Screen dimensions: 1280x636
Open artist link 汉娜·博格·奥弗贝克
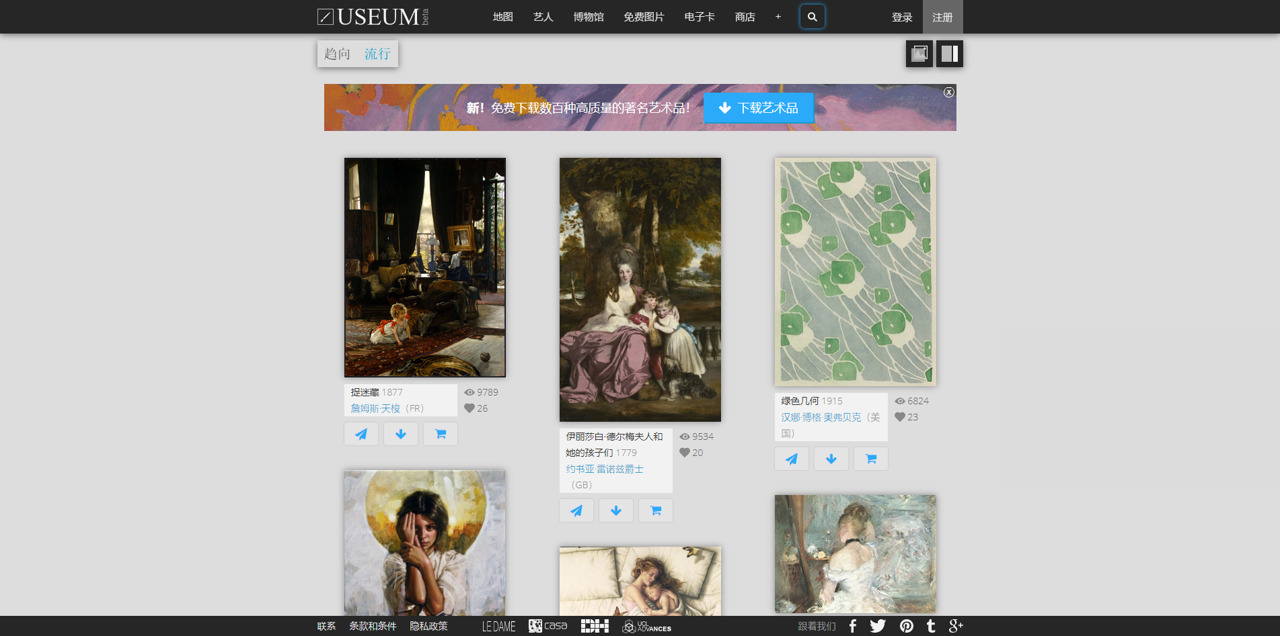[821, 417]
